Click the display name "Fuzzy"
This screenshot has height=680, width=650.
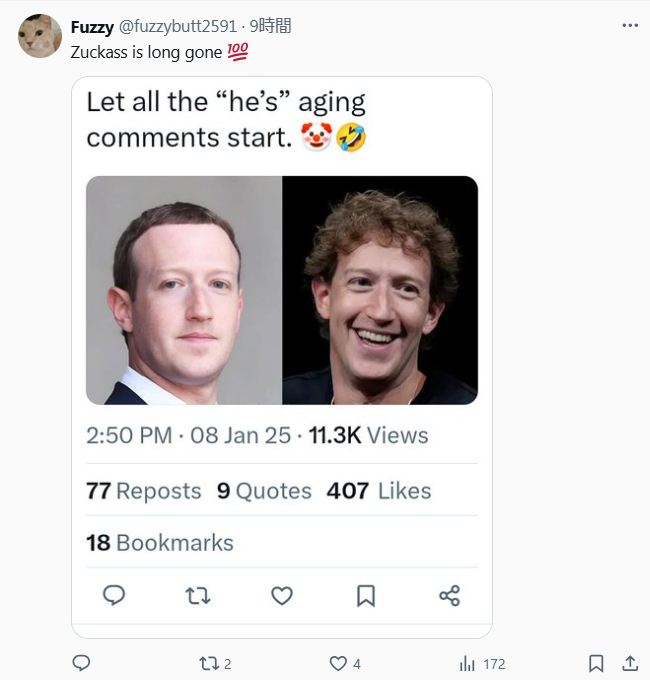[x=92, y=27]
